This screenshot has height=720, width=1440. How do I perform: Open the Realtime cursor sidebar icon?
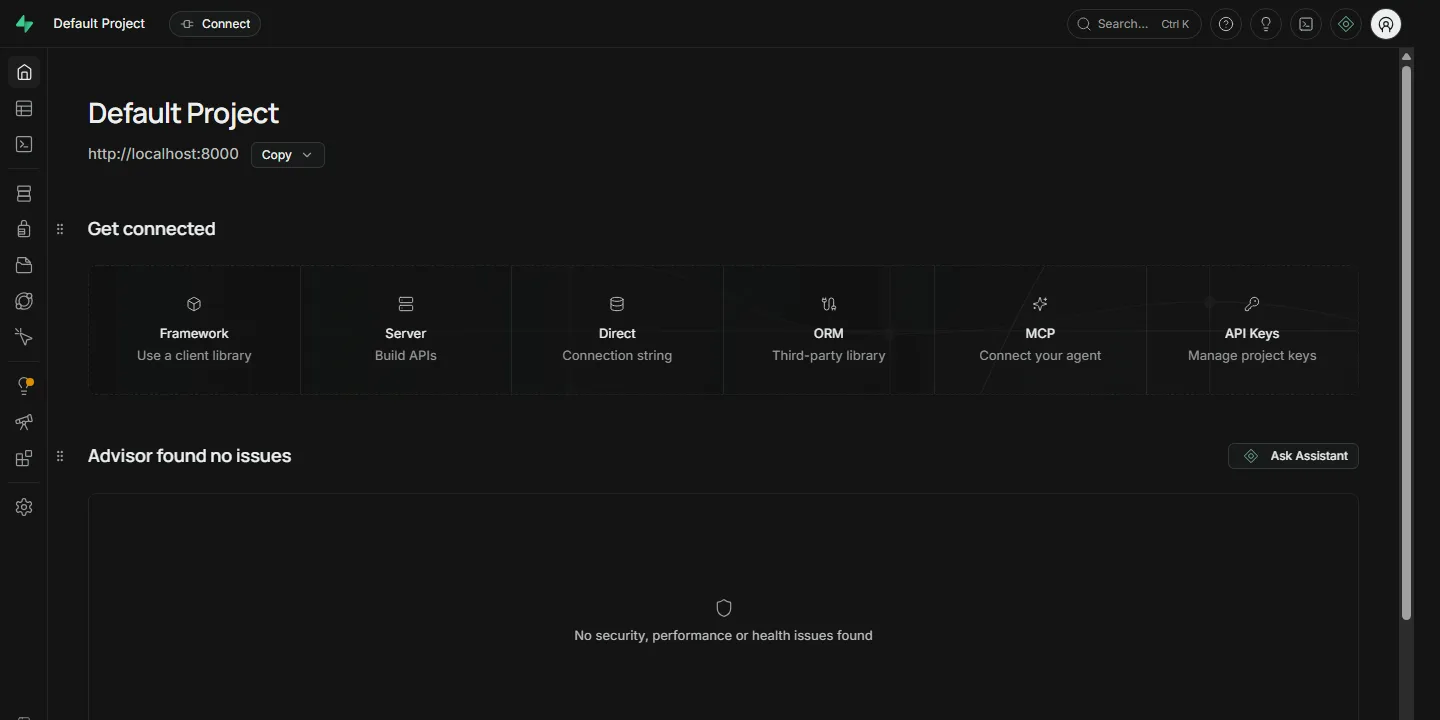24,337
